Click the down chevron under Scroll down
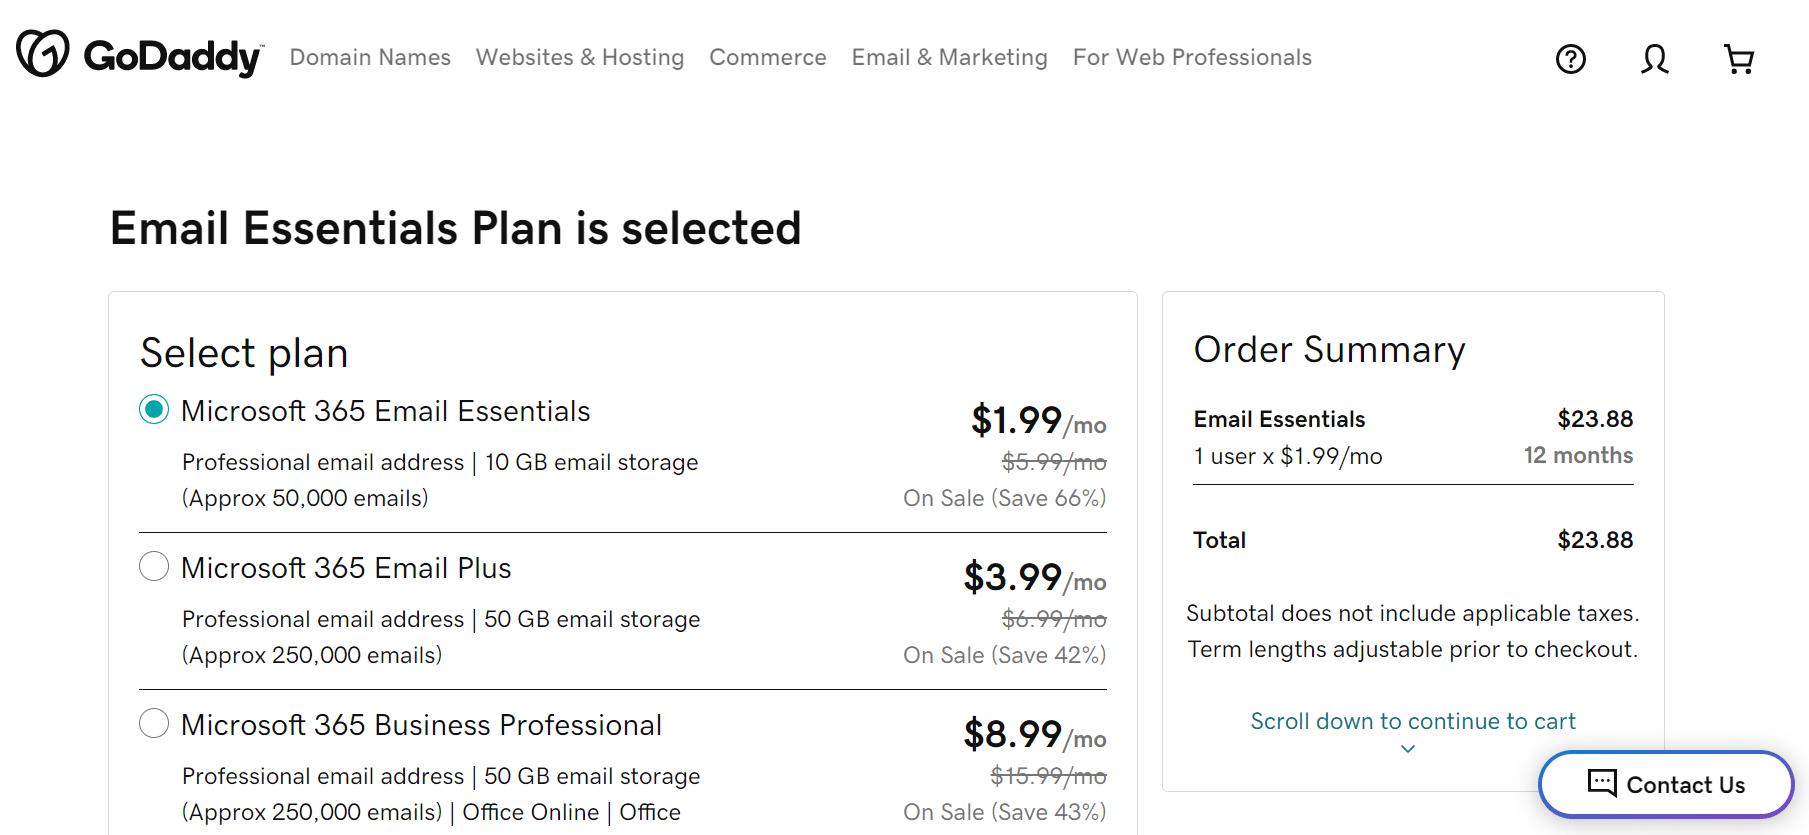1809x835 pixels. click(x=1408, y=749)
